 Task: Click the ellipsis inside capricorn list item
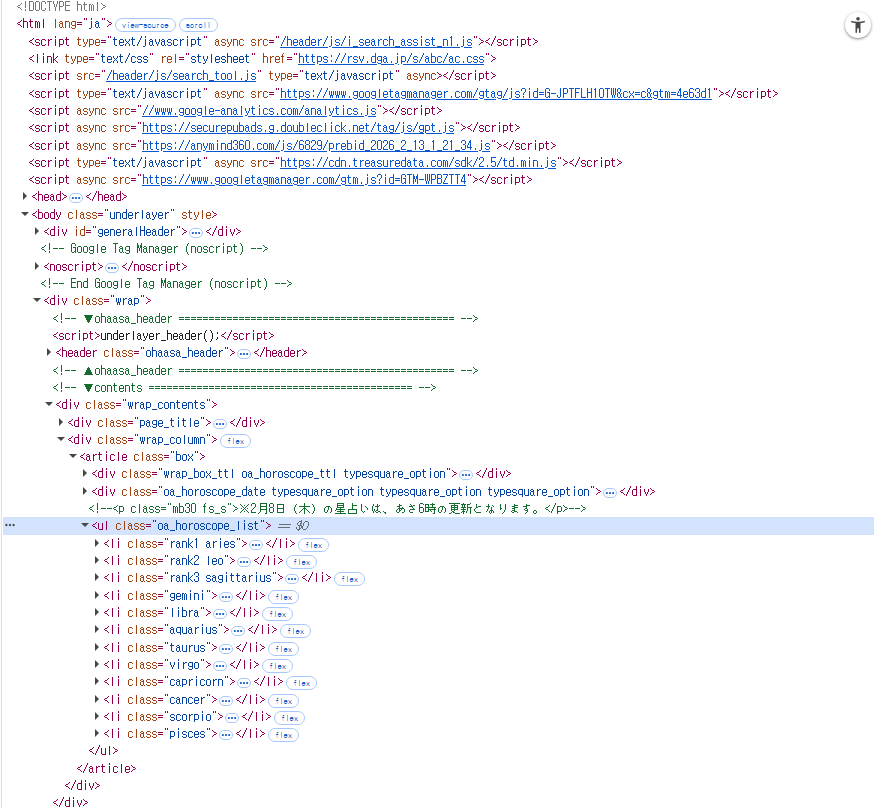[x=244, y=683]
